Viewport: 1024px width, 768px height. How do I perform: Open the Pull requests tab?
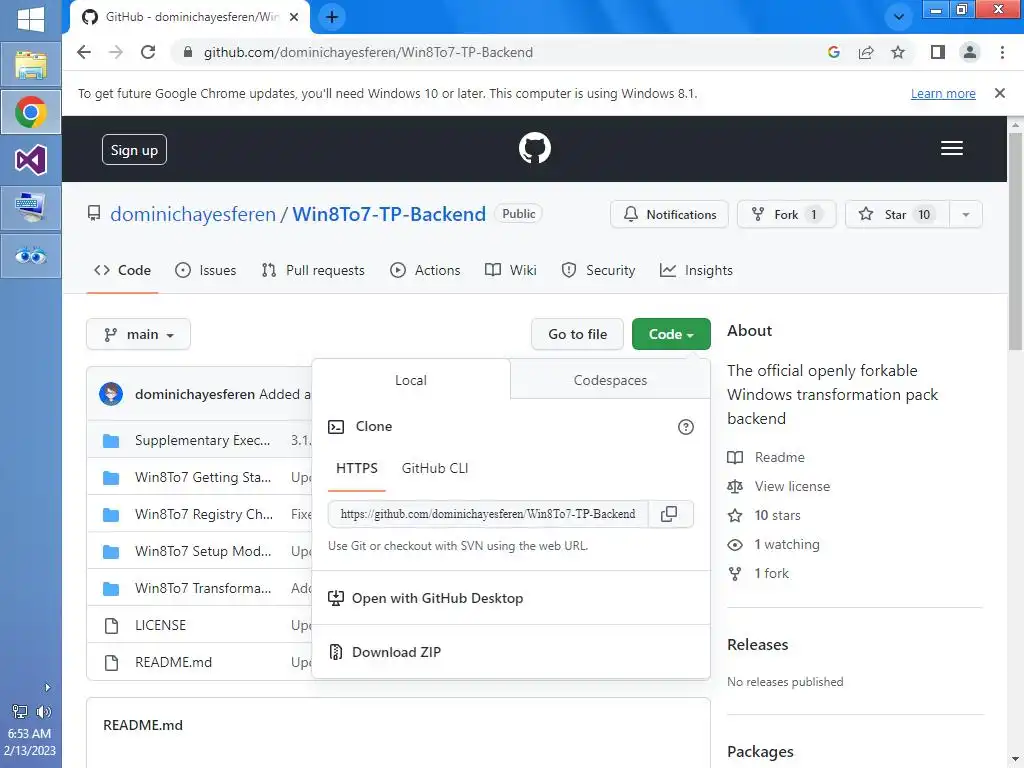point(313,270)
